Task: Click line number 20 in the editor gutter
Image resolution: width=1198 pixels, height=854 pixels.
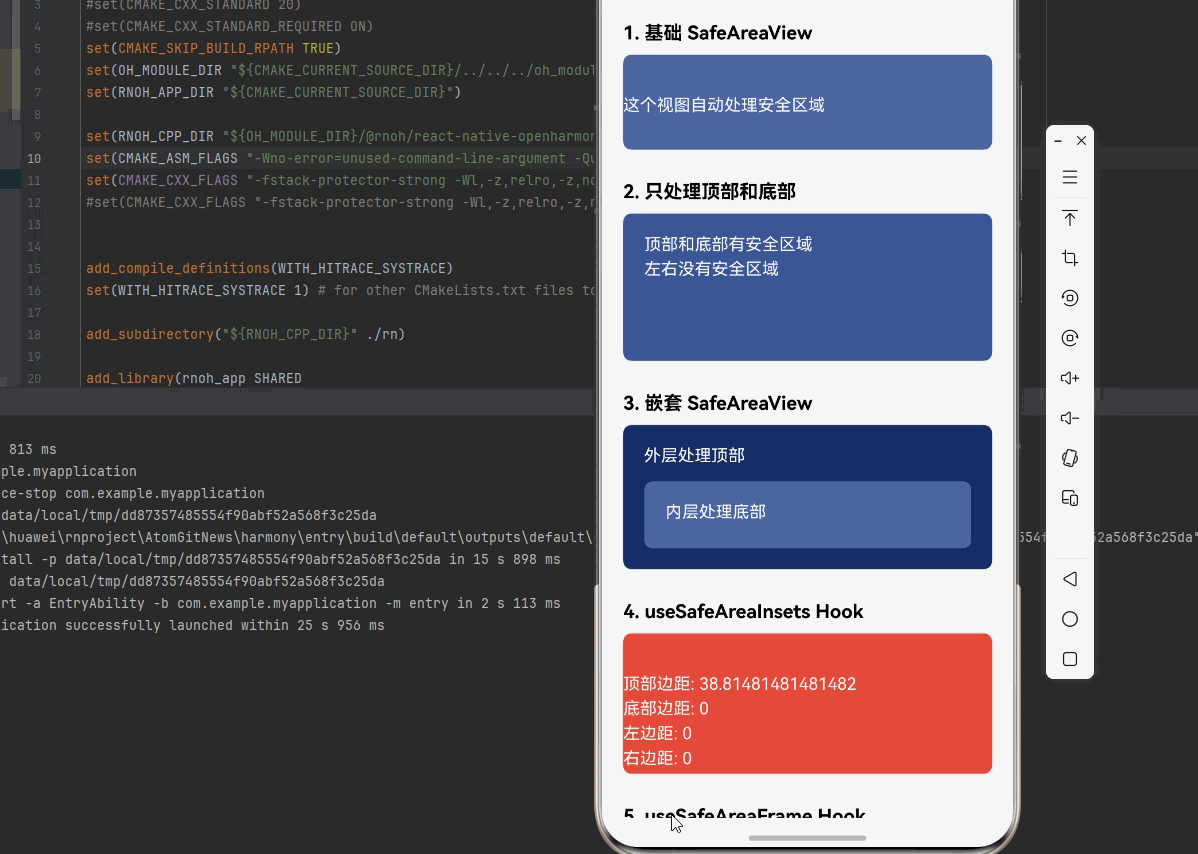Action: tap(34, 379)
